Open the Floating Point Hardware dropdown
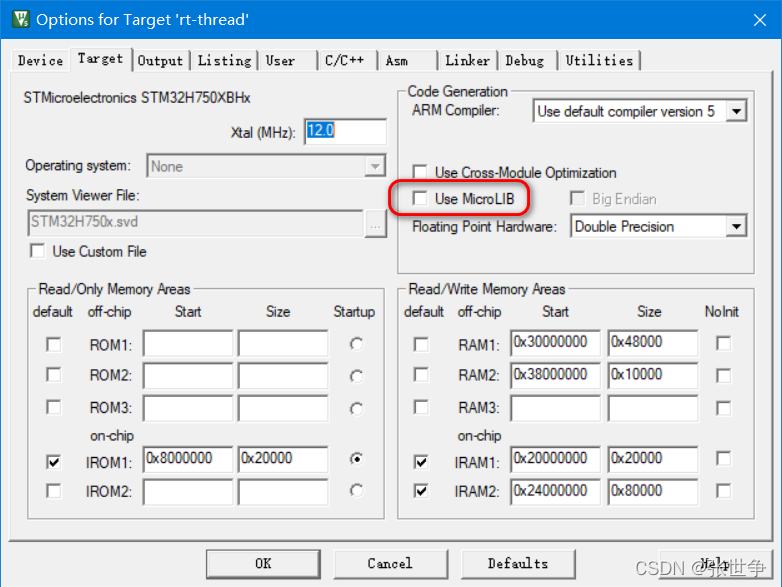 658,226
